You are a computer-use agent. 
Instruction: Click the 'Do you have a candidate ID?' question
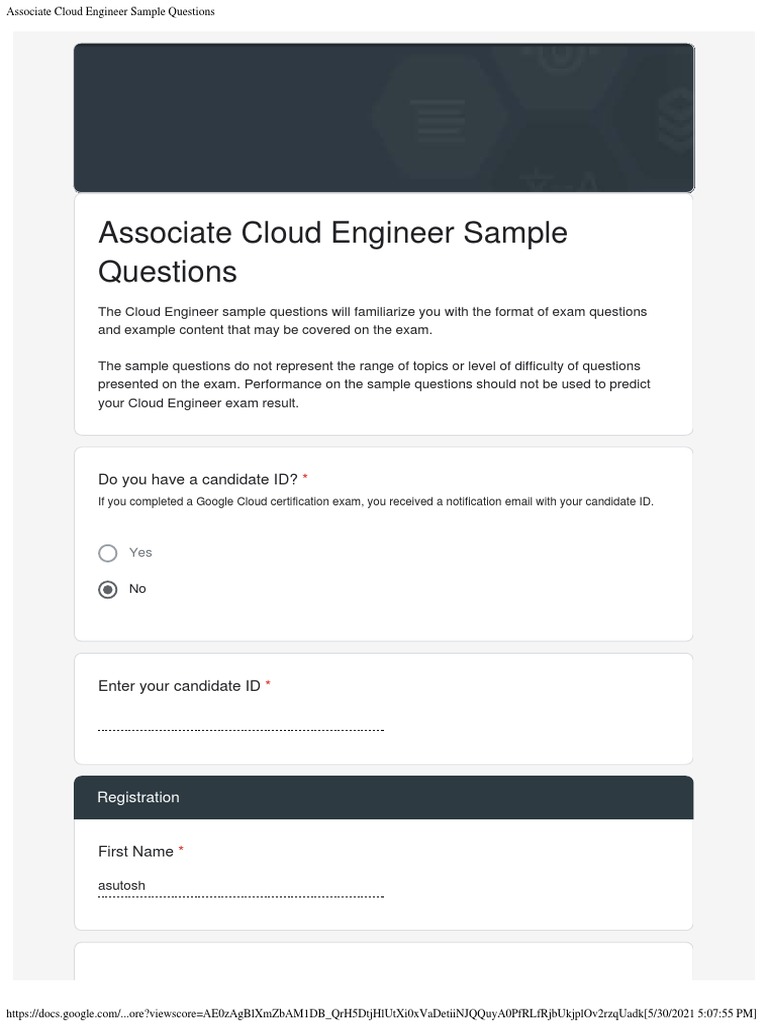click(x=197, y=479)
